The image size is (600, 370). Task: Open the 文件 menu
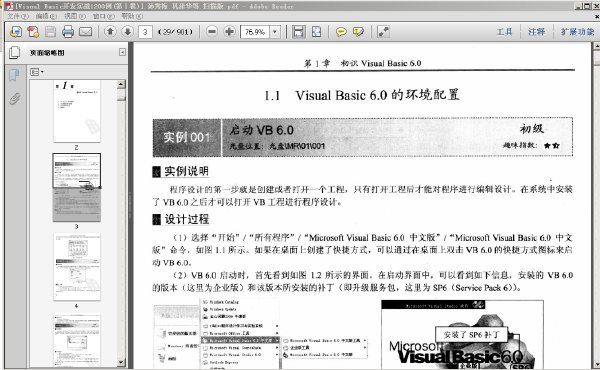[x=18, y=16]
